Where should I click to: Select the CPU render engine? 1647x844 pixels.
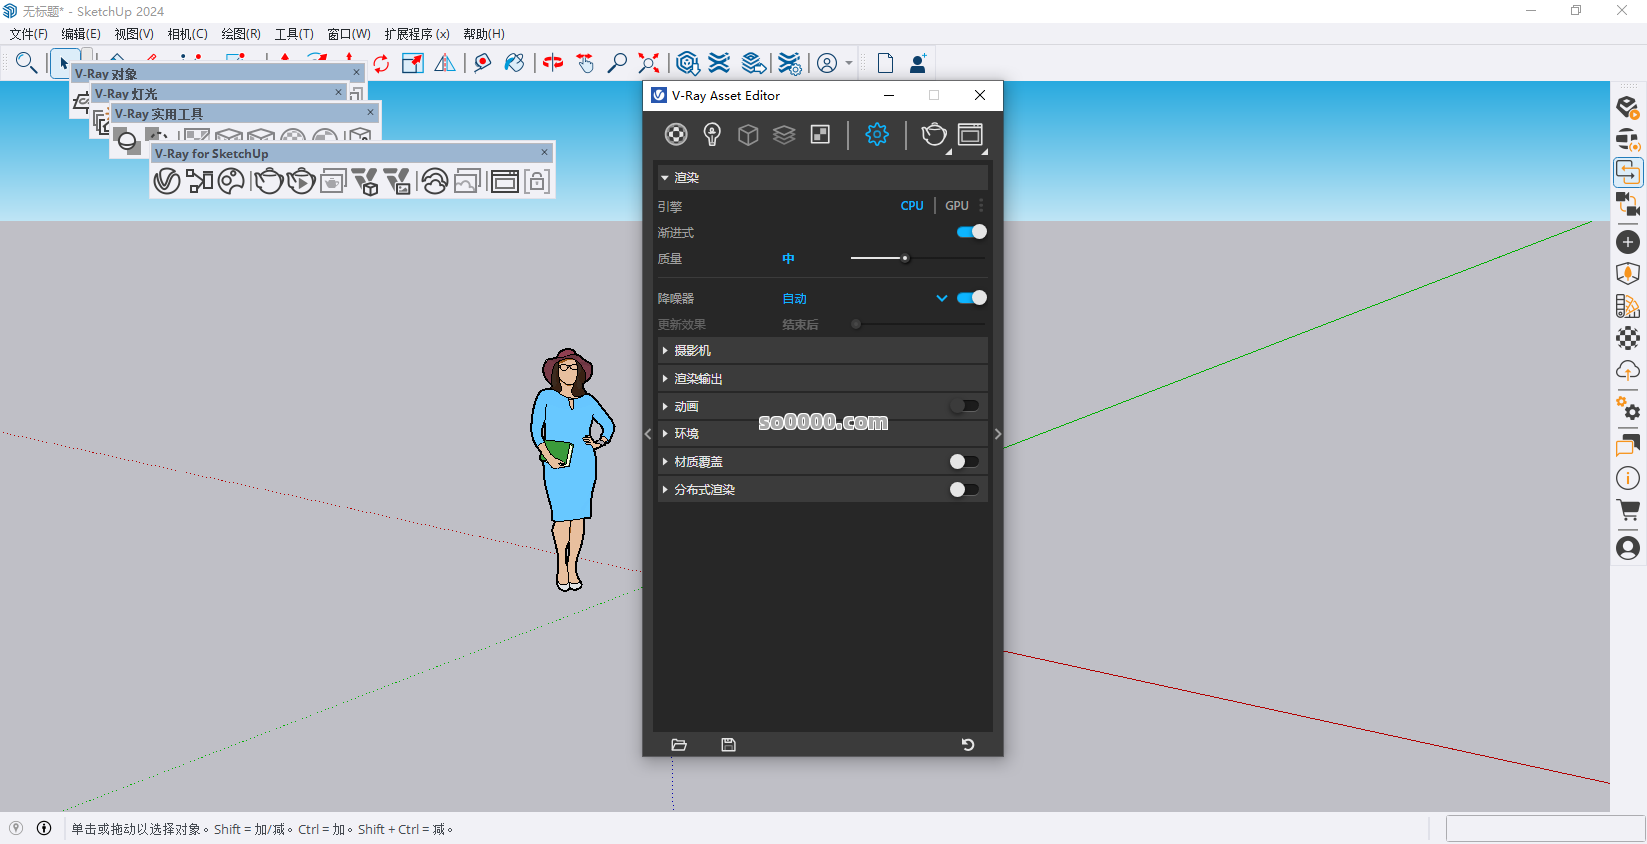[912, 206]
